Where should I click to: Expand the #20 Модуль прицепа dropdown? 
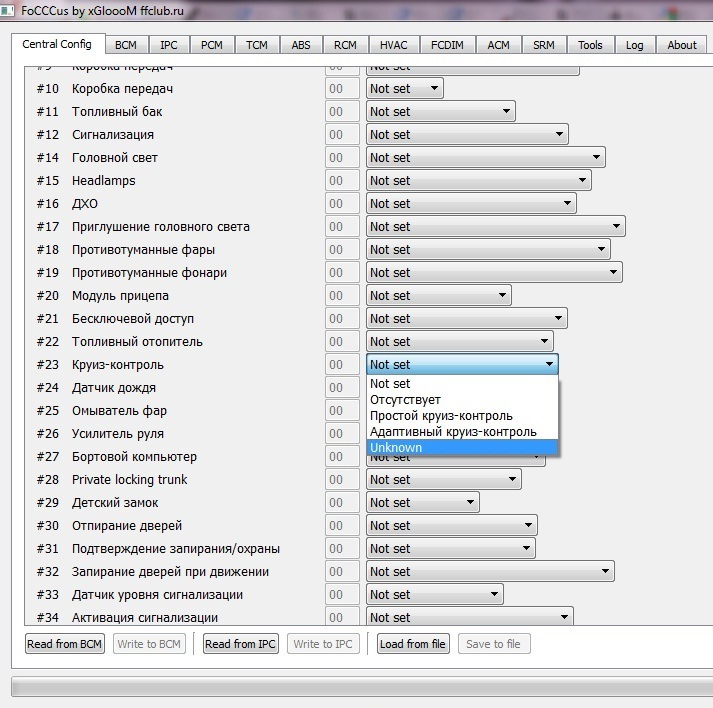click(439, 295)
